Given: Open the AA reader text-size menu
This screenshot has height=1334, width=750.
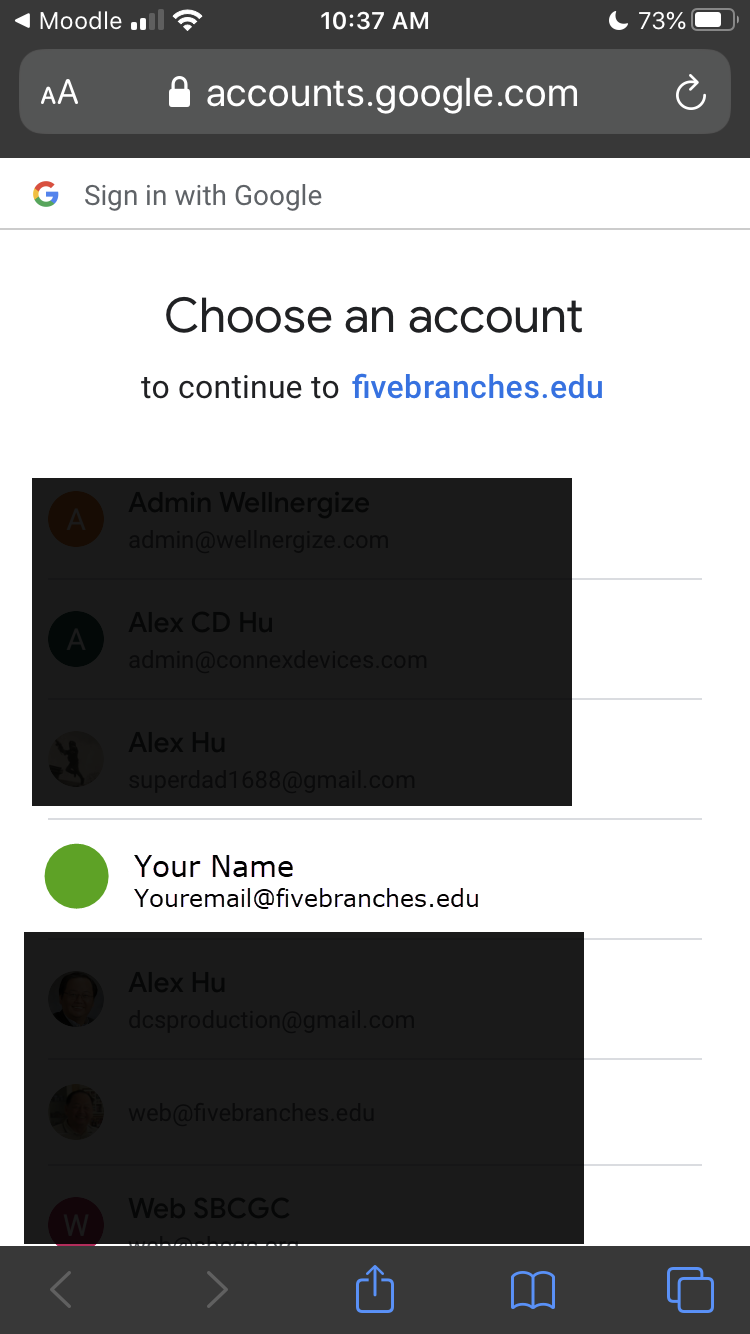Looking at the screenshot, I should pos(59,94).
